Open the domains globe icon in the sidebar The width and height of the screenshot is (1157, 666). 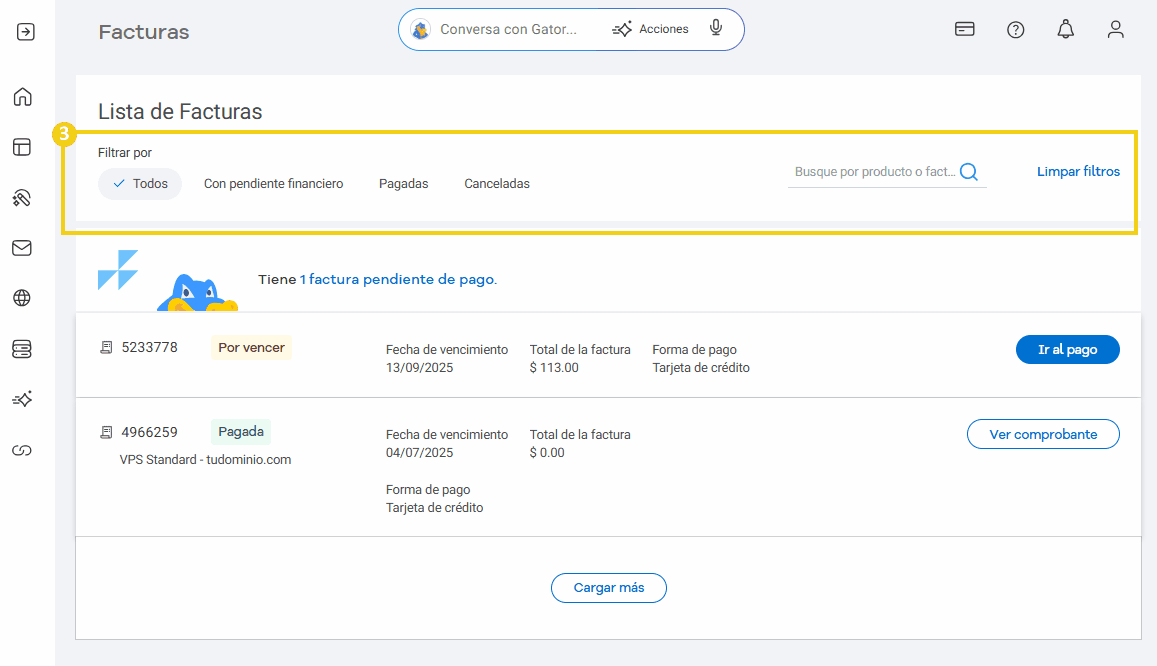[x=22, y=298]
